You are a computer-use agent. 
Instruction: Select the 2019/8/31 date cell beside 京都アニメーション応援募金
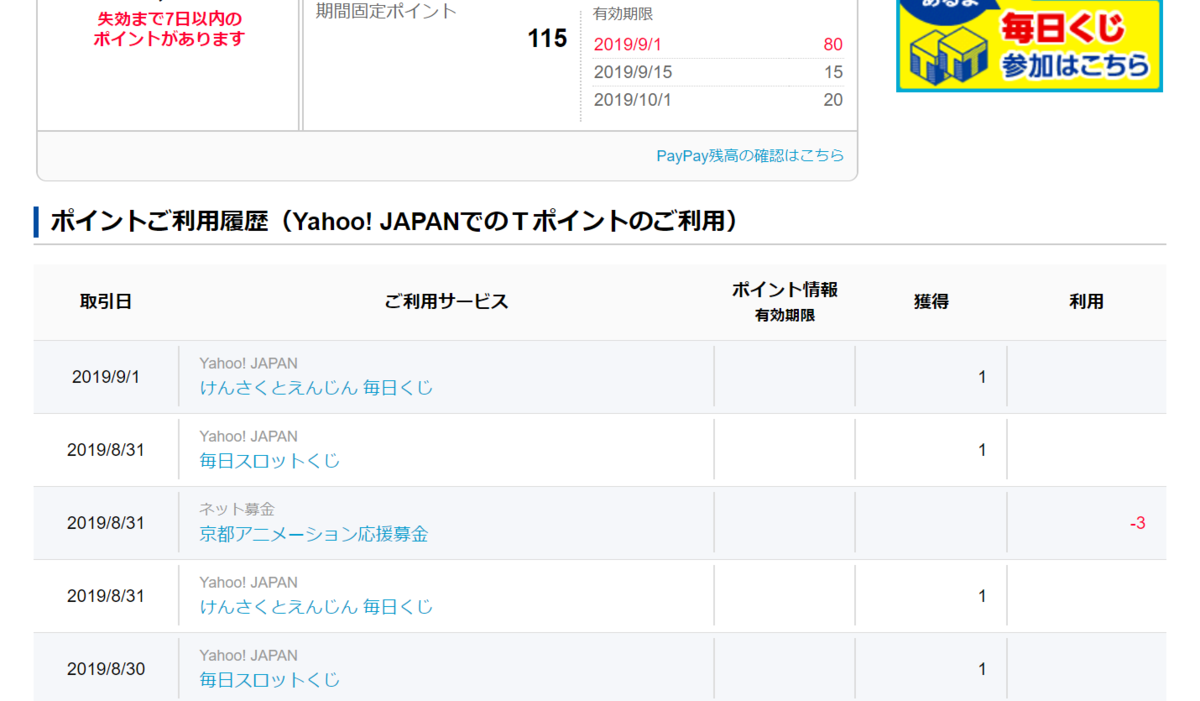point(106,523)
